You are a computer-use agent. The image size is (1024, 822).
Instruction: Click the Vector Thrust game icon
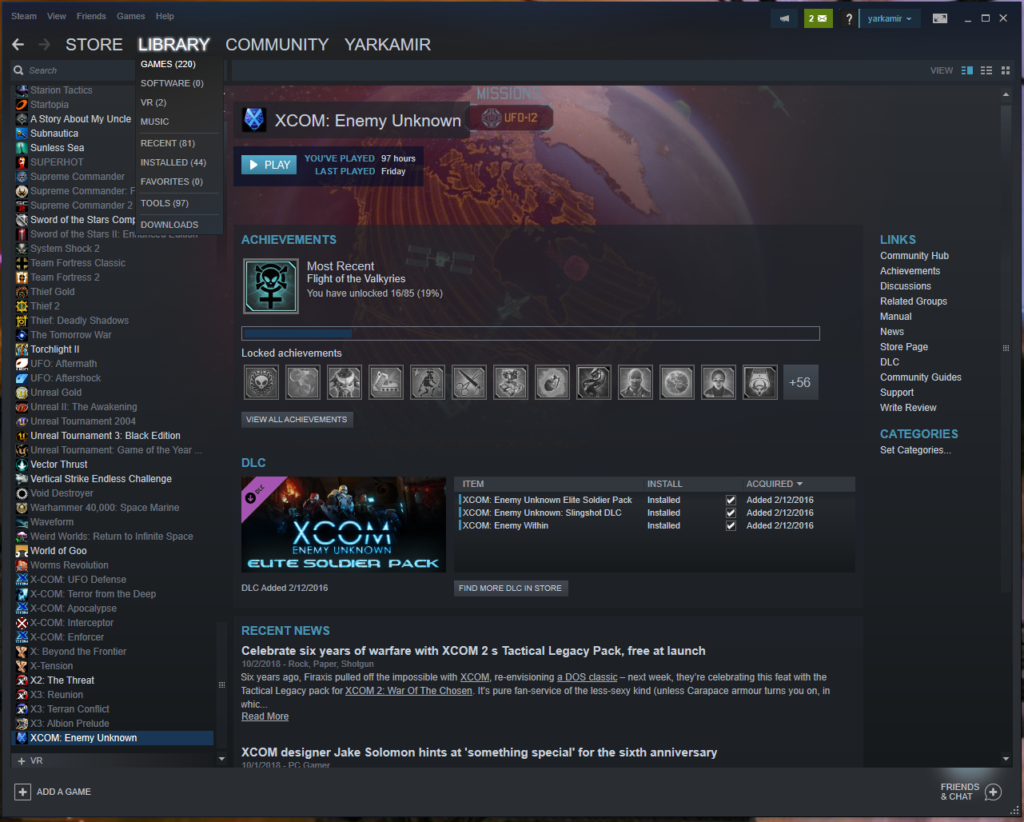[x=22, y=464]
